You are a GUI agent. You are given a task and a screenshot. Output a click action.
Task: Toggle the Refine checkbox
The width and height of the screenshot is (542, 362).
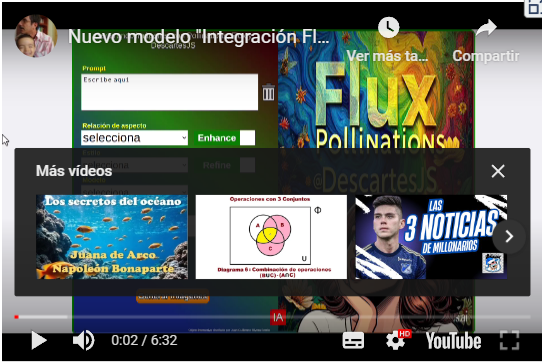247,165
